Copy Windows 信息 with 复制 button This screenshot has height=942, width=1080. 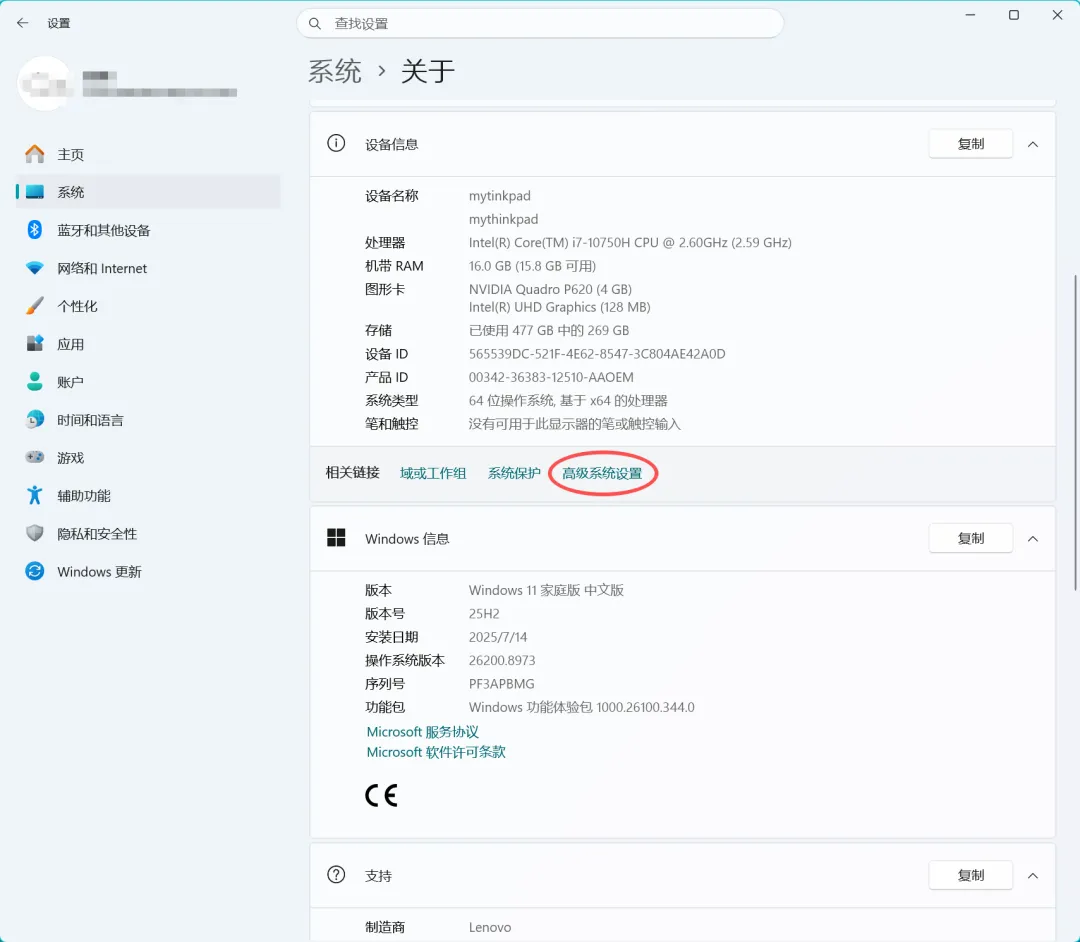(x=970, y=538)
